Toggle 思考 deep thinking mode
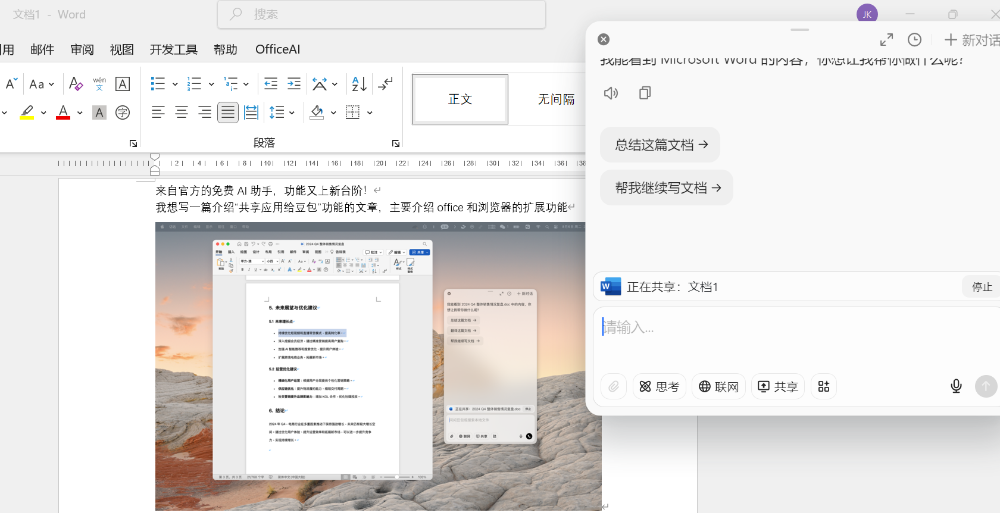The width and height of the screenshot is (1000, 513). [659, 387]
